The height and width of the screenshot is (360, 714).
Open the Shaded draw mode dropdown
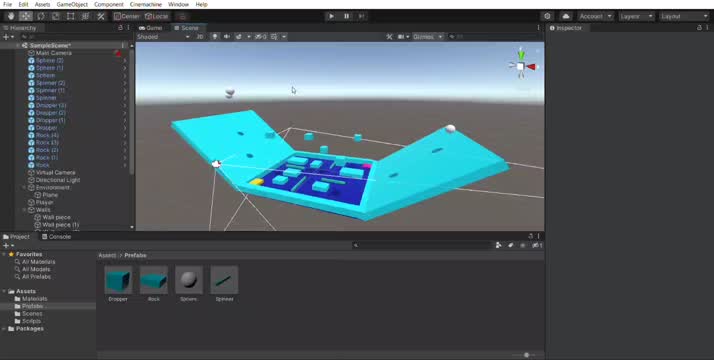163,36
